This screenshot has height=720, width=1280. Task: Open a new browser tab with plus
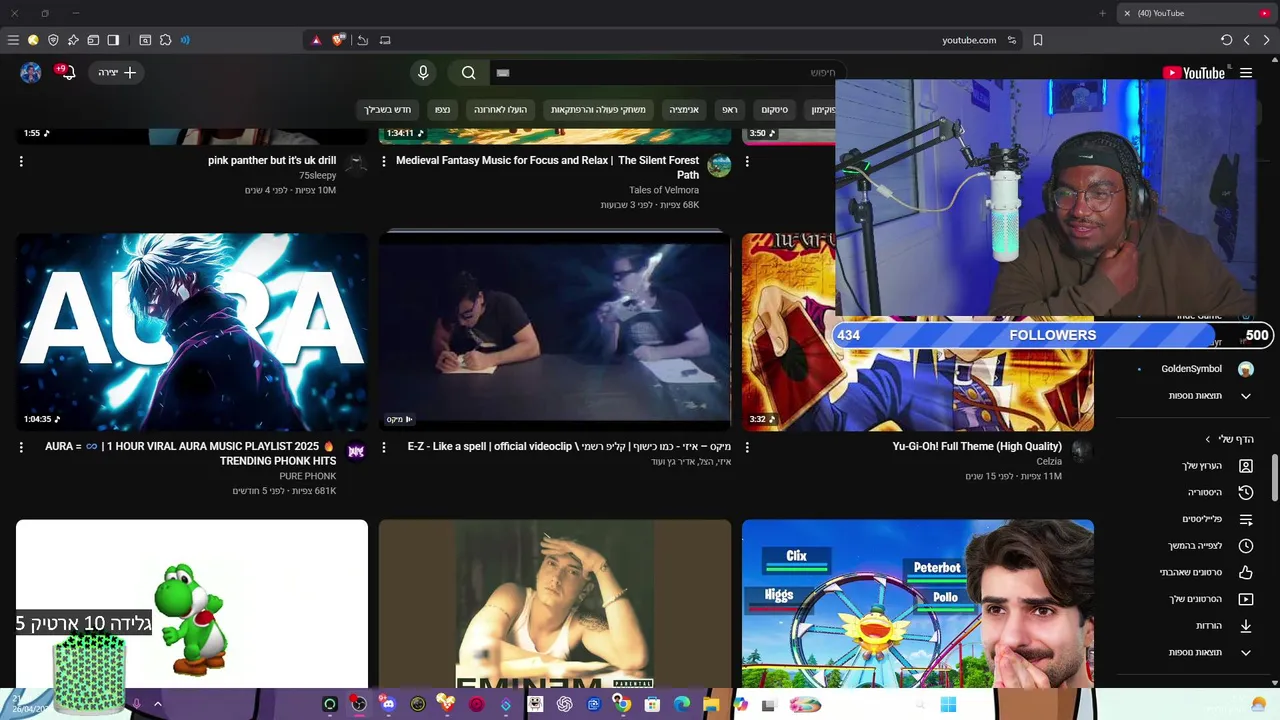coord(1102,13)
